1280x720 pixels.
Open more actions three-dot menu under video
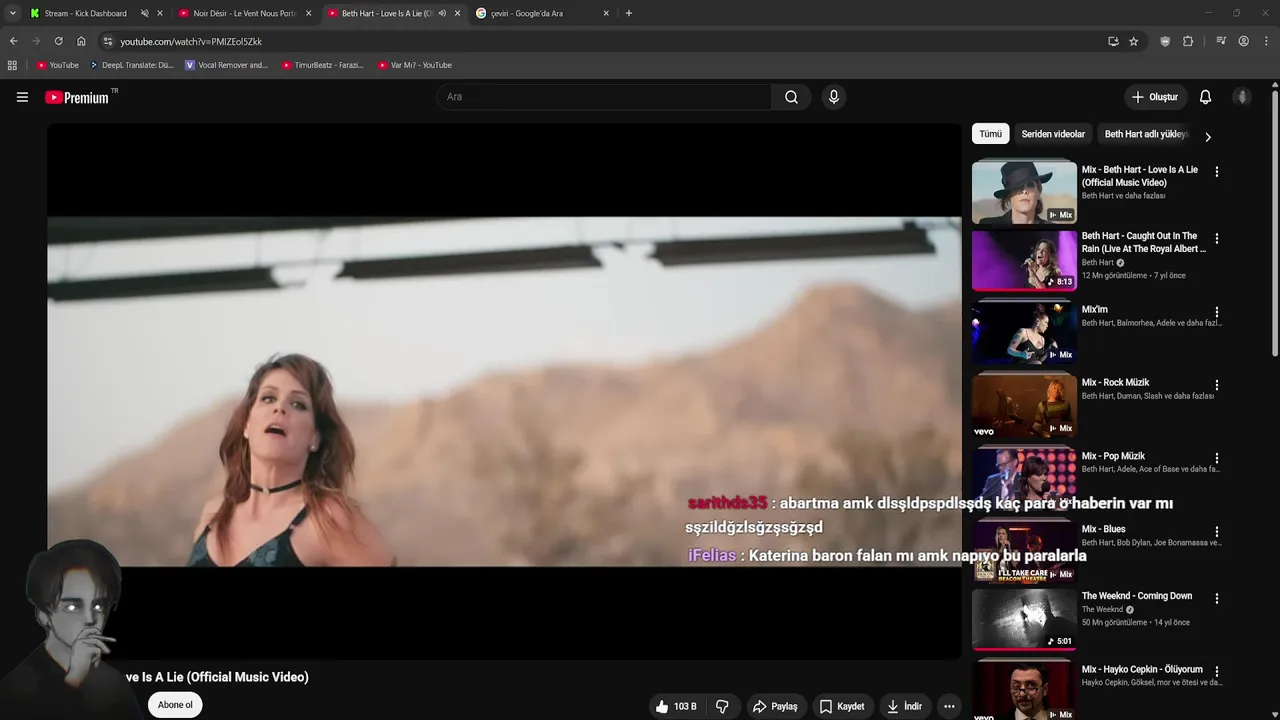(949, 706)
